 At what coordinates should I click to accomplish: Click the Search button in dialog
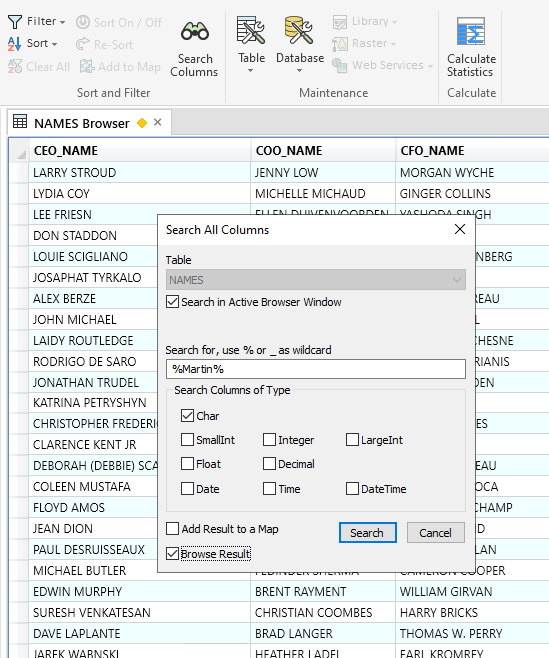(367, 533)
